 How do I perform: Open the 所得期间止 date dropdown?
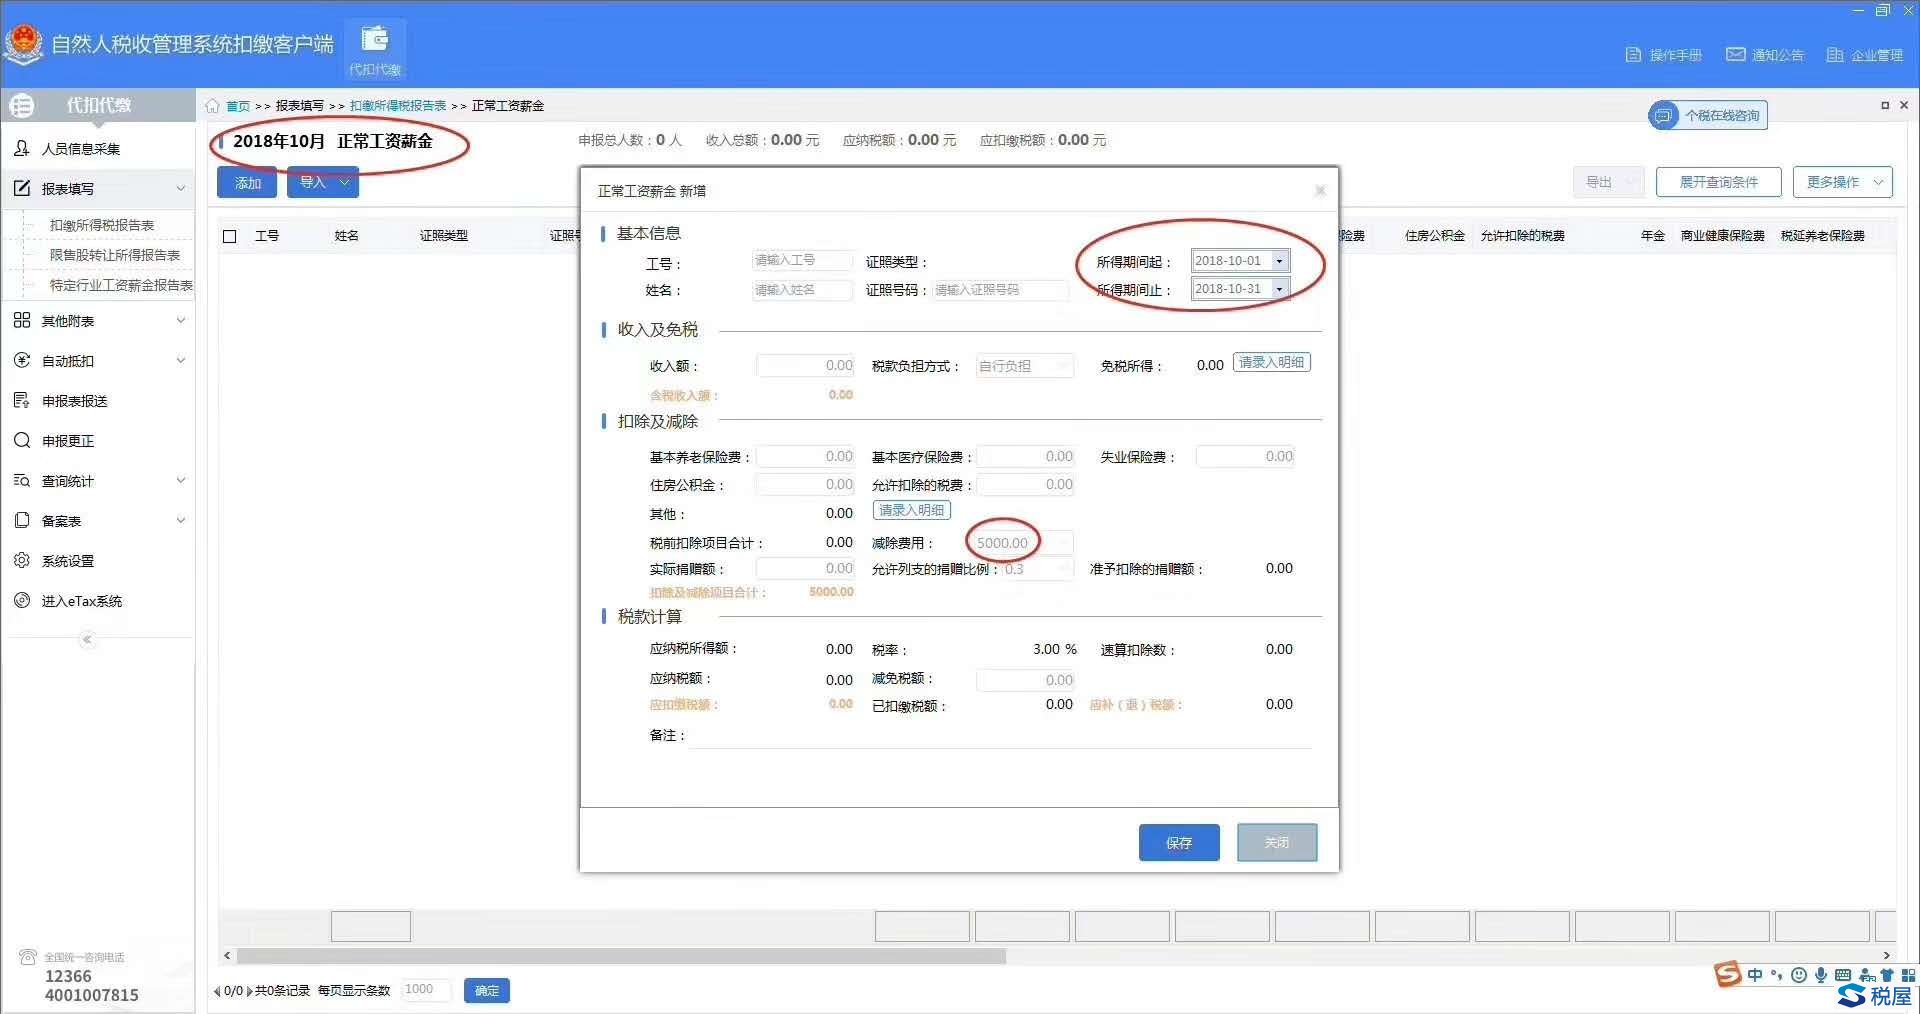tap(1279, 289)
